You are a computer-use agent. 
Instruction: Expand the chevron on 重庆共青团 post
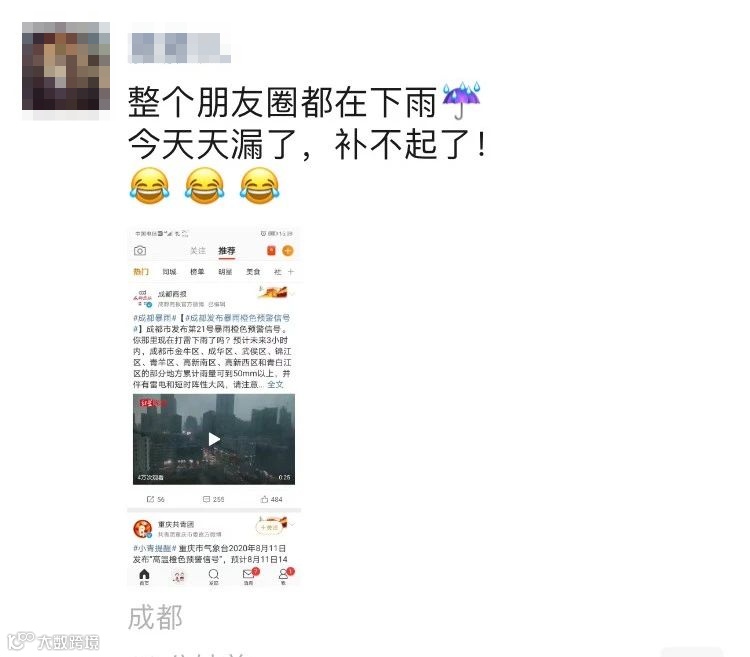[x=293, y=525]
